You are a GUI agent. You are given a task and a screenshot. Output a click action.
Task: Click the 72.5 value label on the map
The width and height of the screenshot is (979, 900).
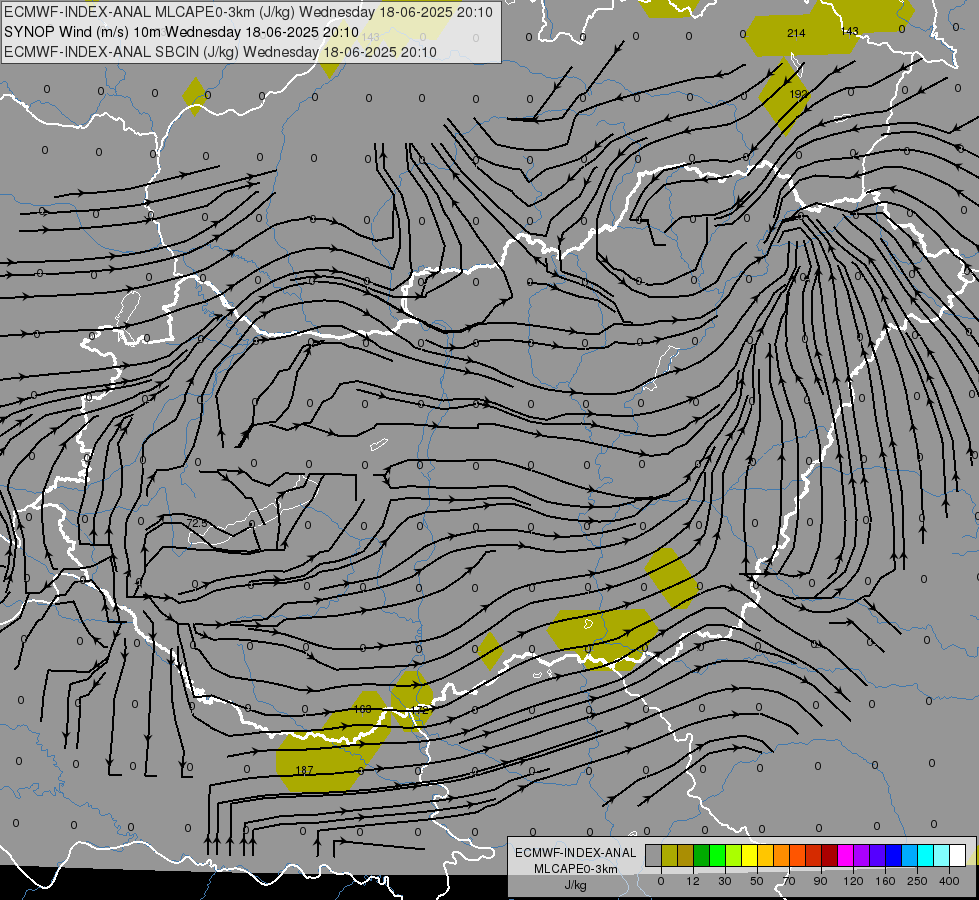[197, 523]
